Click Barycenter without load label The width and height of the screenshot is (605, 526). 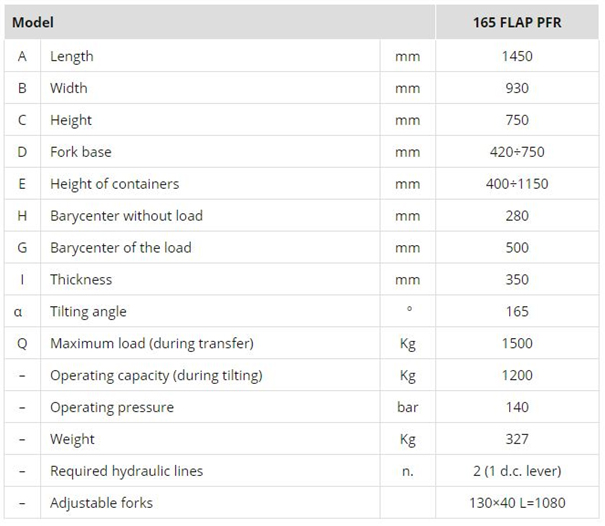[x=126, y=216]
